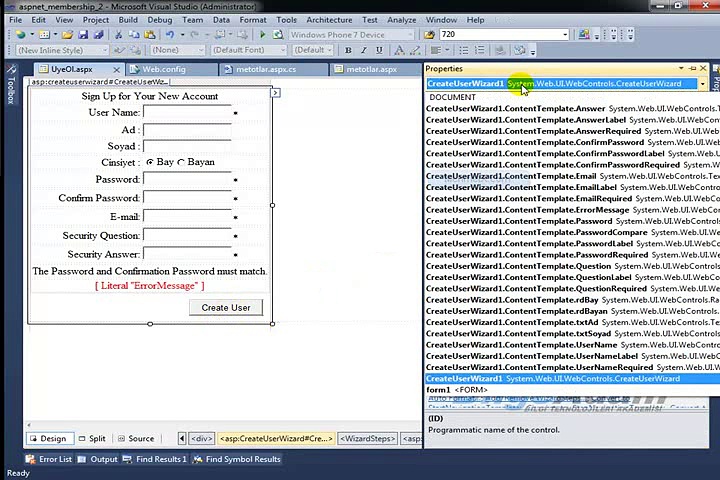
Task: Toggle Bold formatting
Action: 348,50
